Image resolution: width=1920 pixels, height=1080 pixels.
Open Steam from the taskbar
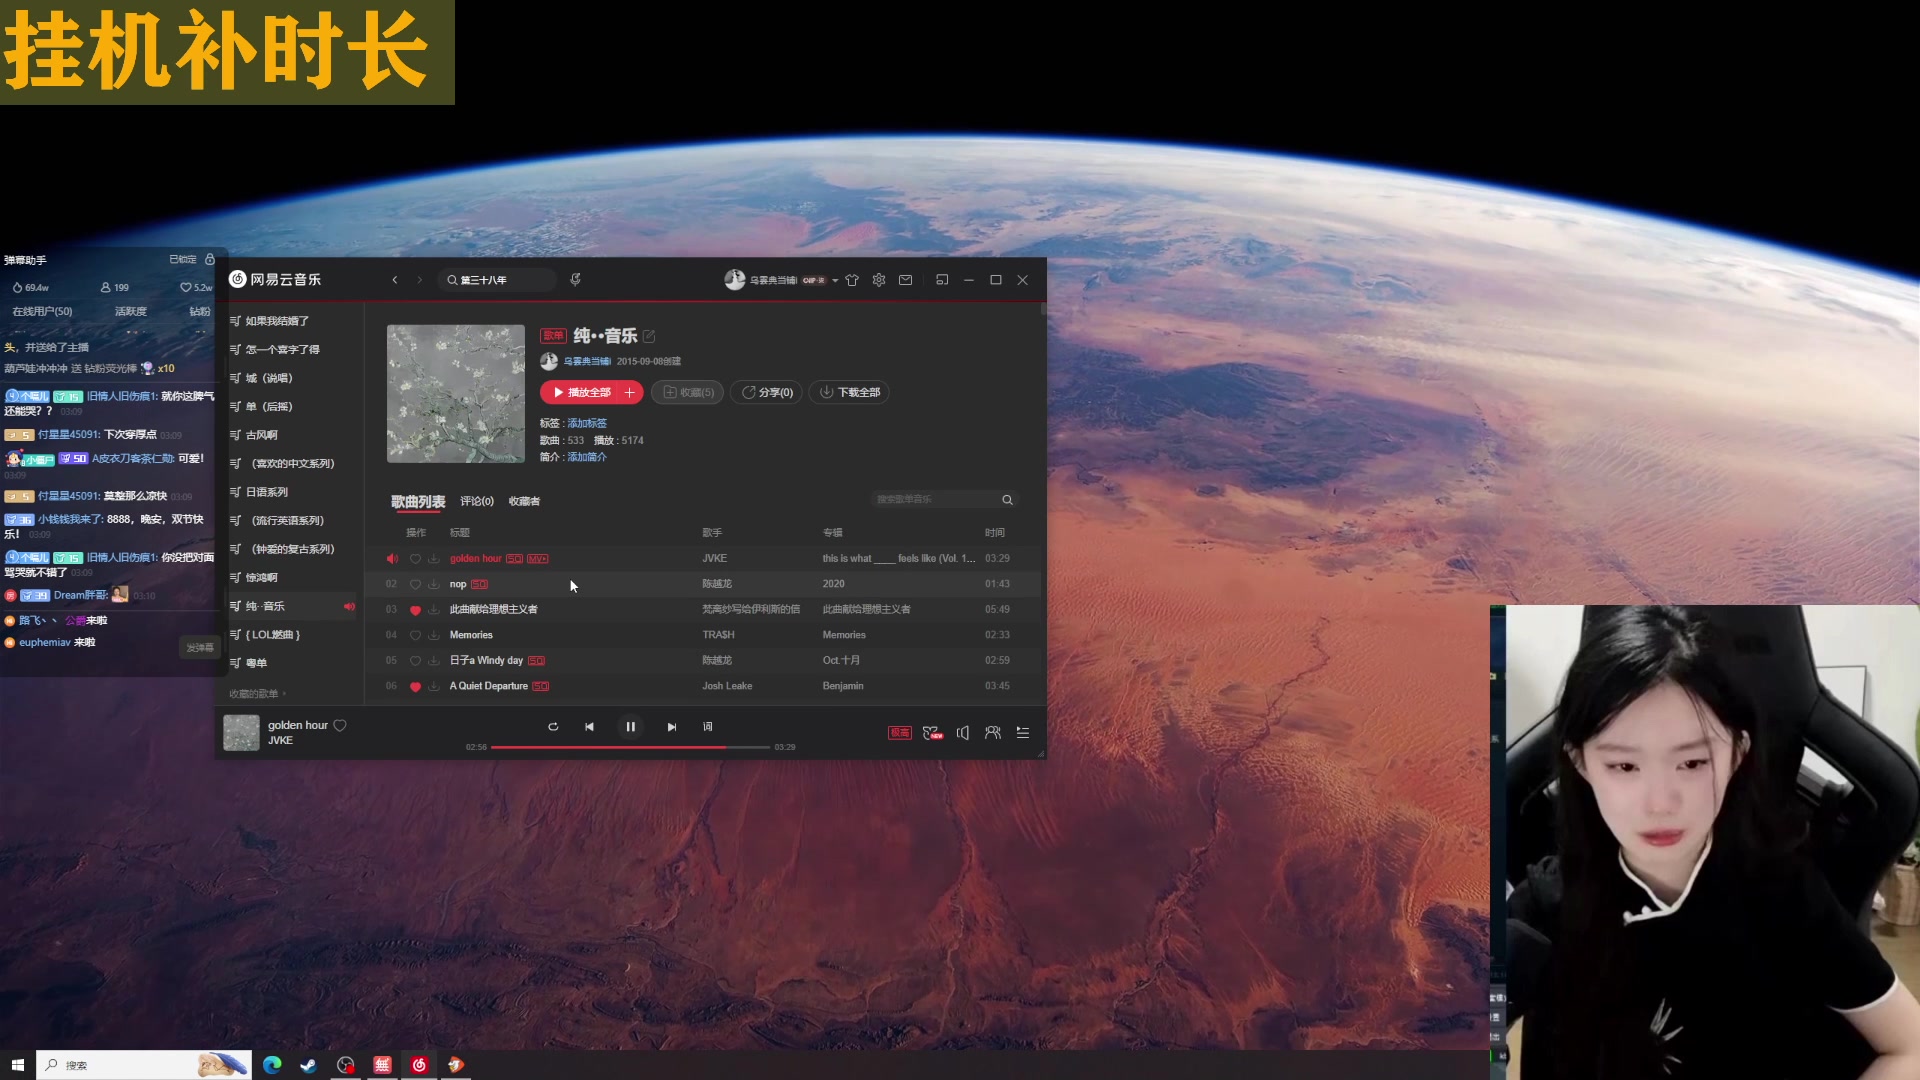click(x=308, y=1065)
